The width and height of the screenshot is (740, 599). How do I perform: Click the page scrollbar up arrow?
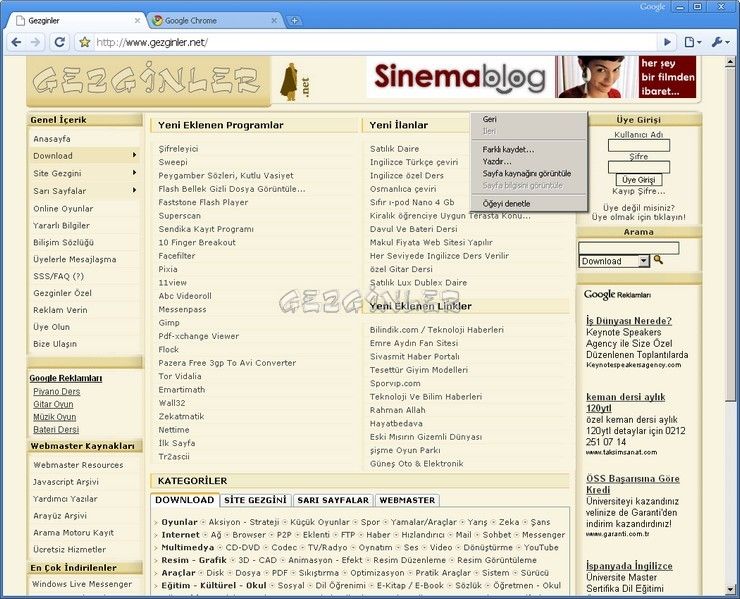click(731, 62)
